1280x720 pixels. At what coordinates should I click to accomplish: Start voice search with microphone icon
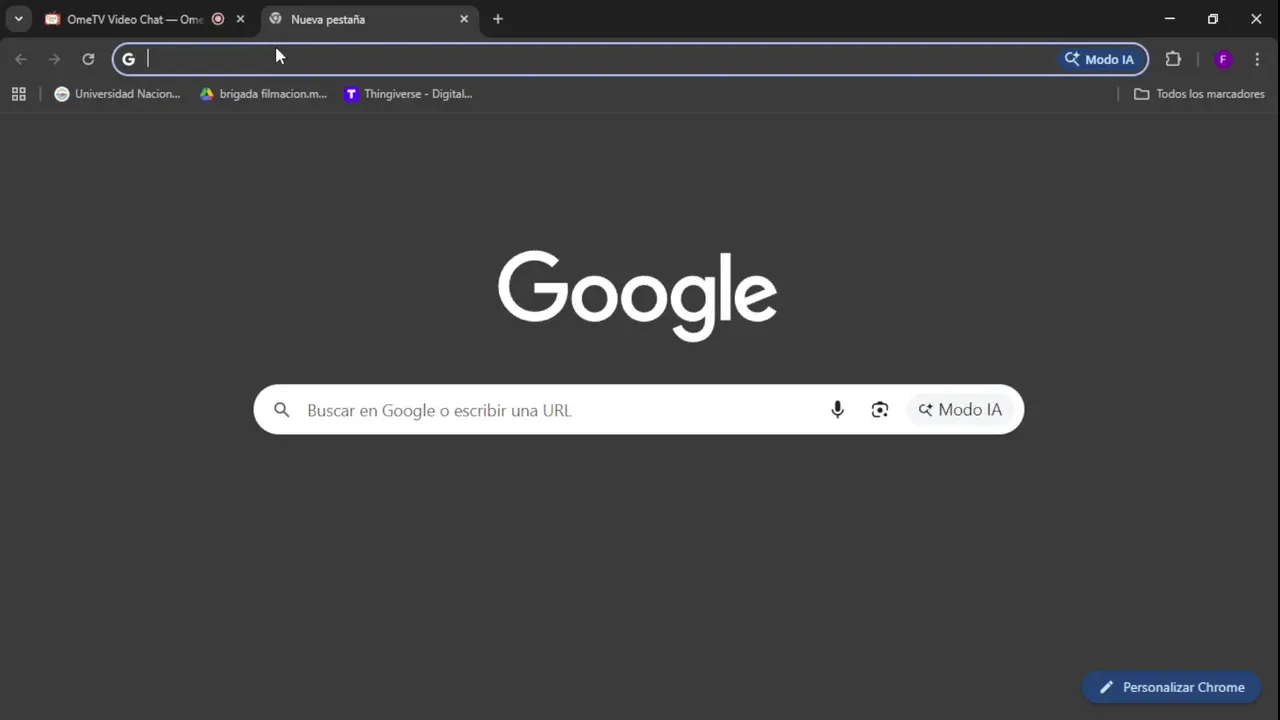point(838,410)
